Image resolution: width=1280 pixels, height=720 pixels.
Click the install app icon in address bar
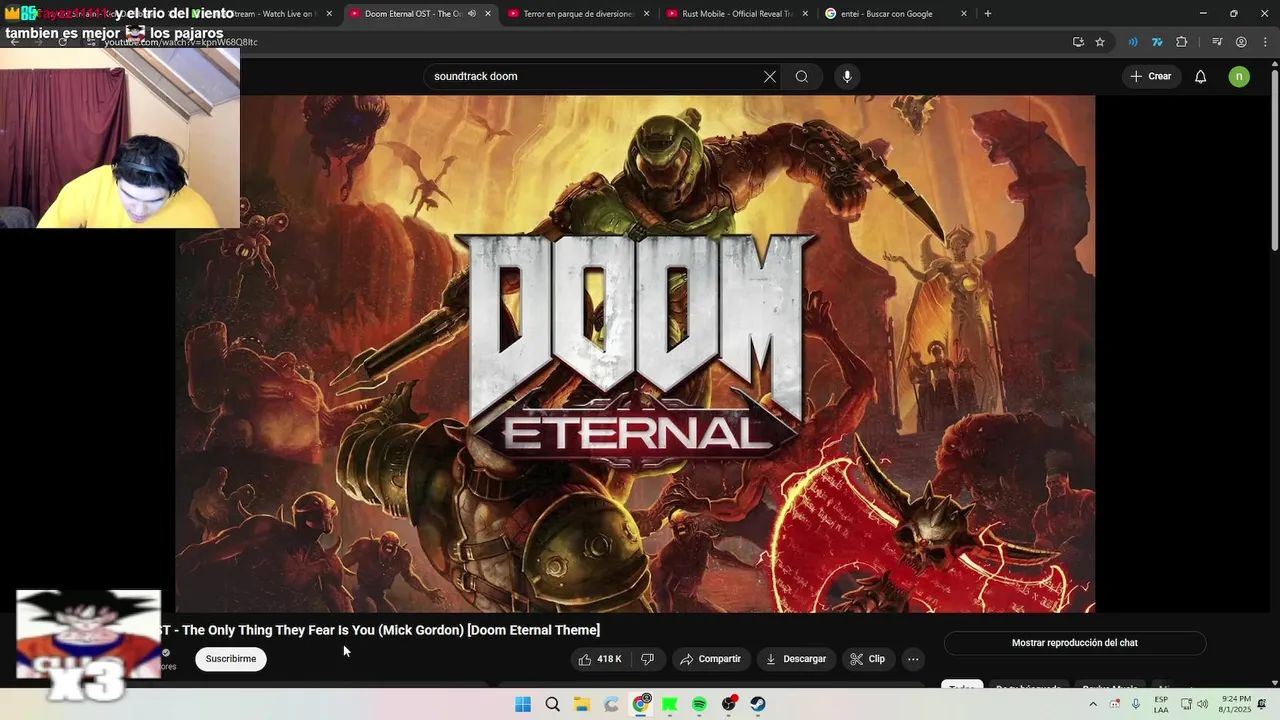(1078, 42)
